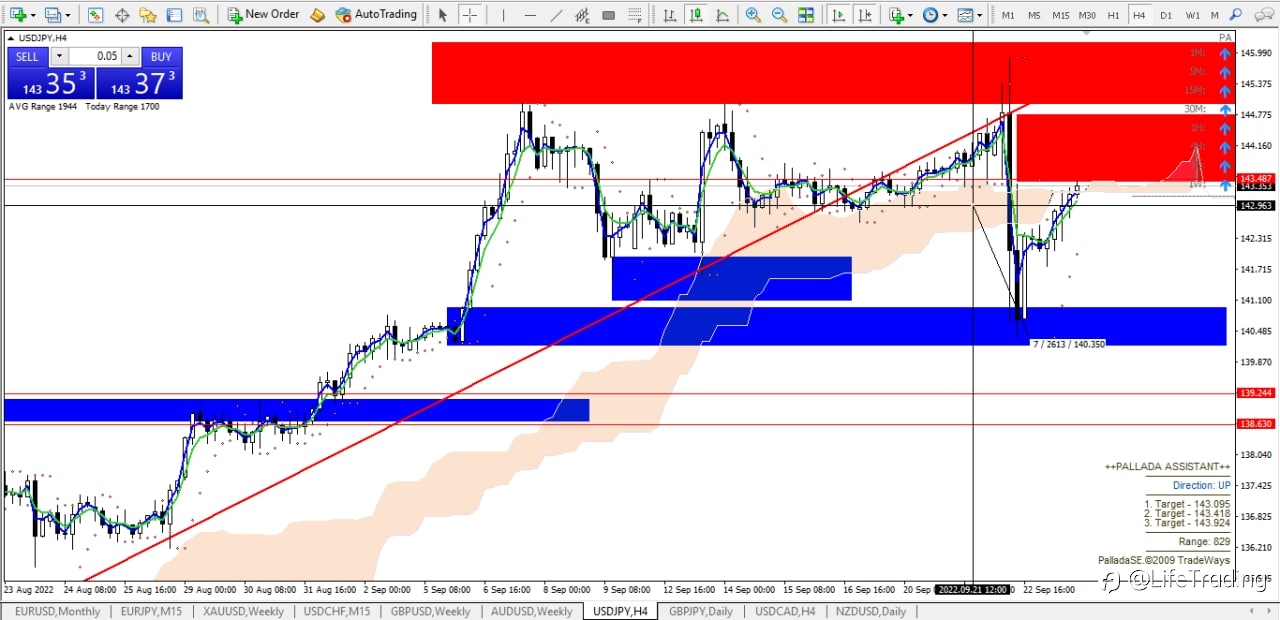1280x620 pixels.
Task: Switch chart to bar chart style
Action: (x=670, y=15)
